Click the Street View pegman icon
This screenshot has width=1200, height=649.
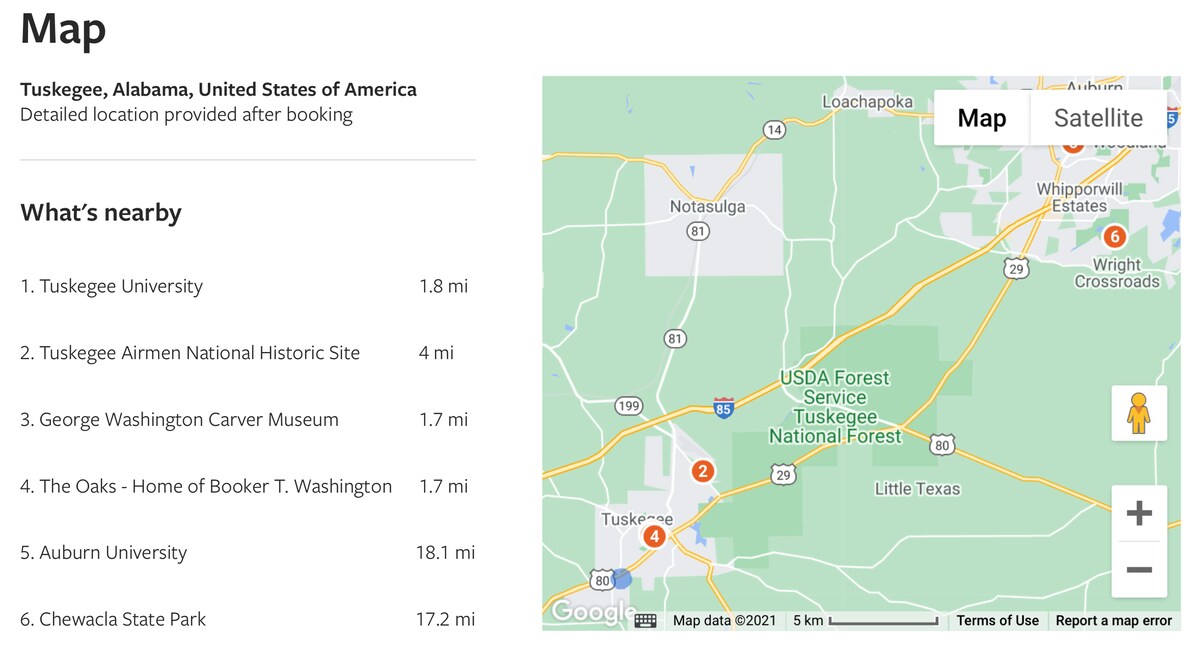1139,413
